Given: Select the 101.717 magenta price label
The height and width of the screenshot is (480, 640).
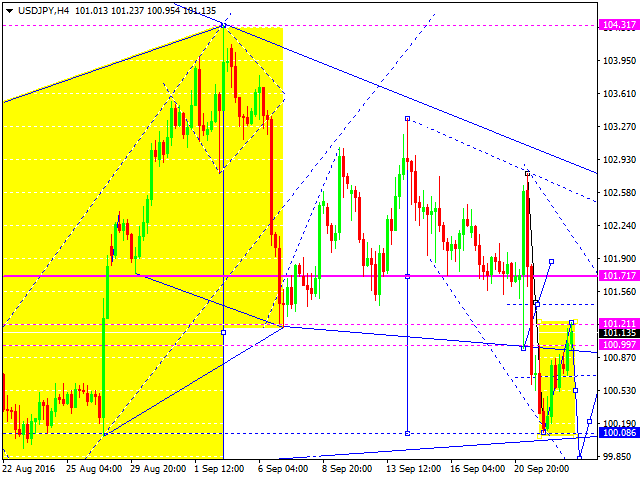Looking at the screenshot, I should tap(619, 276).
